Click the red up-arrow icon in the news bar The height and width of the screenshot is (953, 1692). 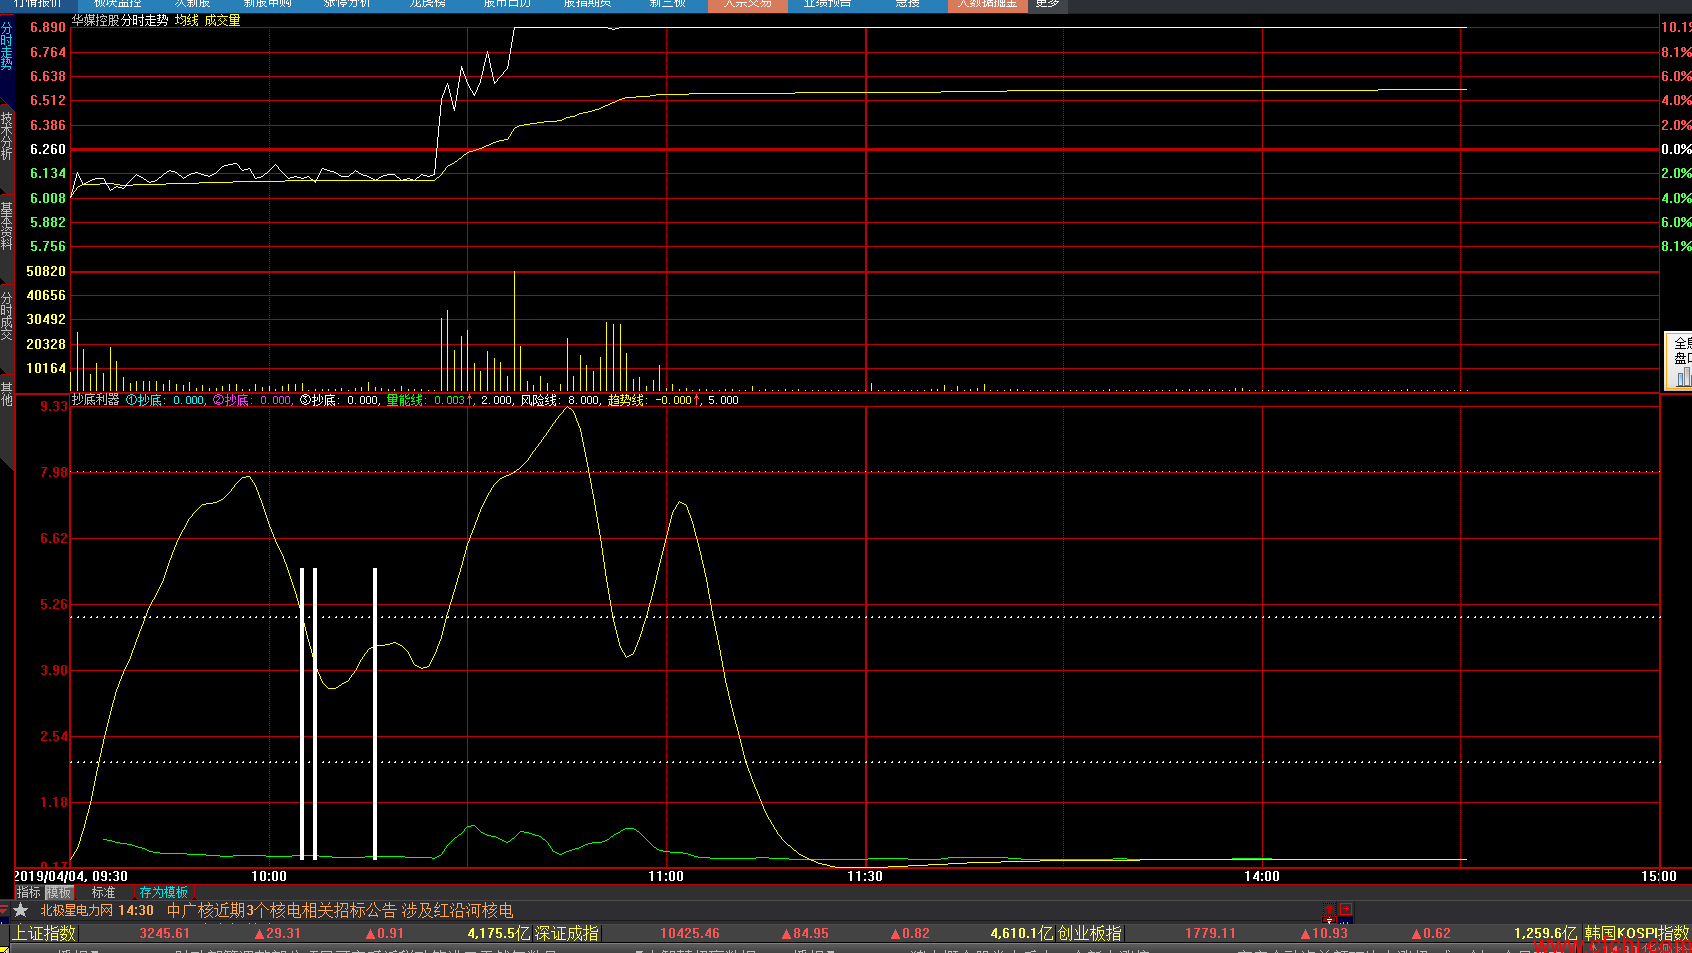point(1329,910)
